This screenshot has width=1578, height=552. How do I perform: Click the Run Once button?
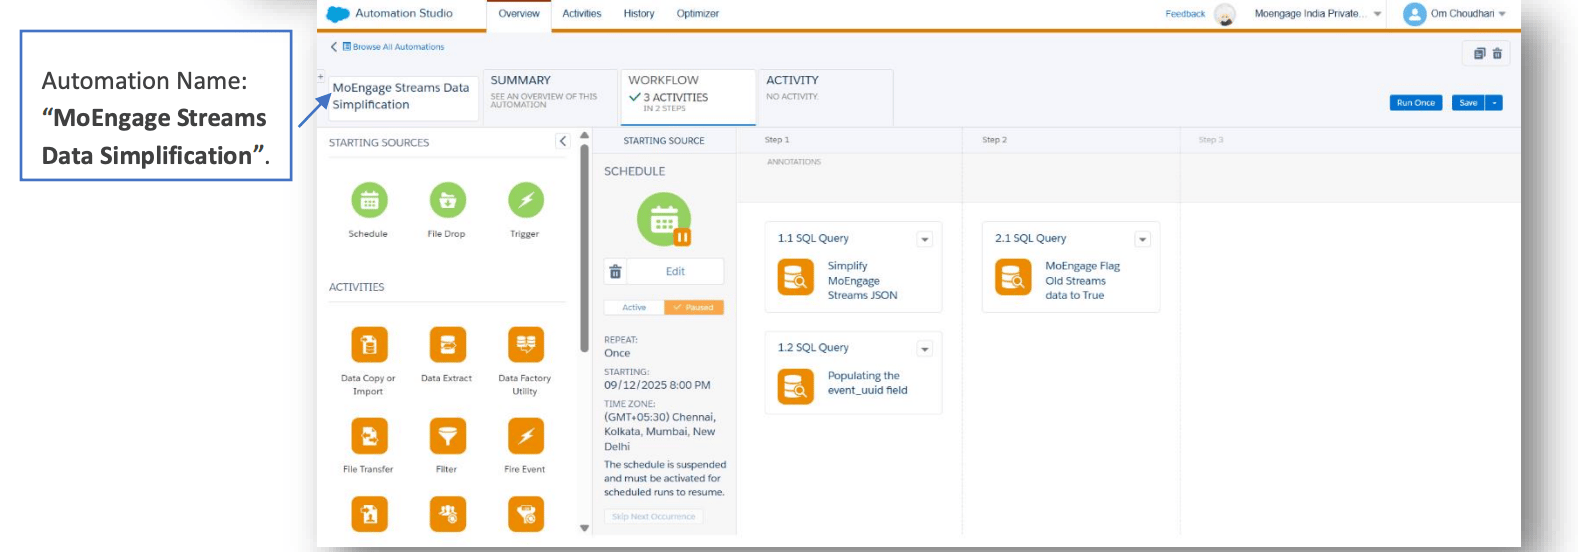pyautogui.click(x=1416, y=103)
